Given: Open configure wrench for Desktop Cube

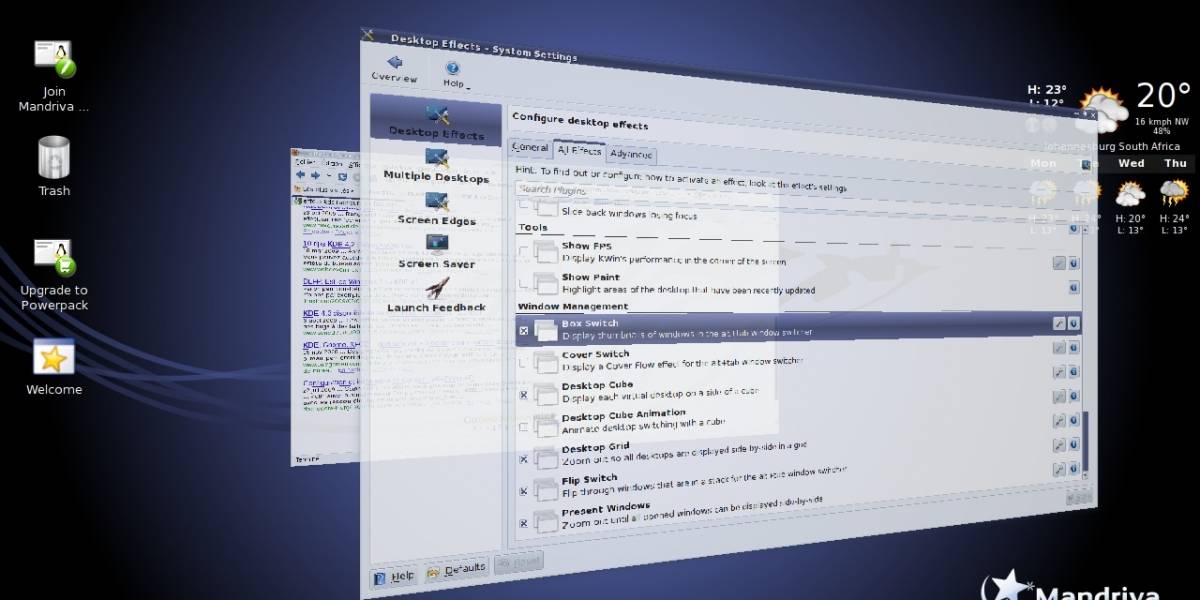Looking at the screenshot, I should 1059,372.
